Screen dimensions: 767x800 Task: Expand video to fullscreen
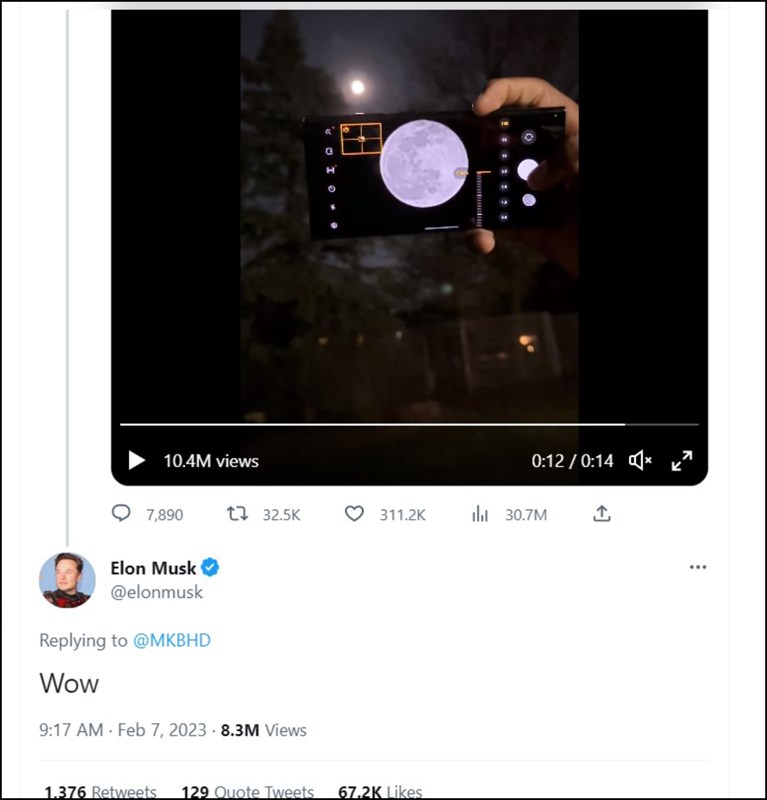pos(682,461)
